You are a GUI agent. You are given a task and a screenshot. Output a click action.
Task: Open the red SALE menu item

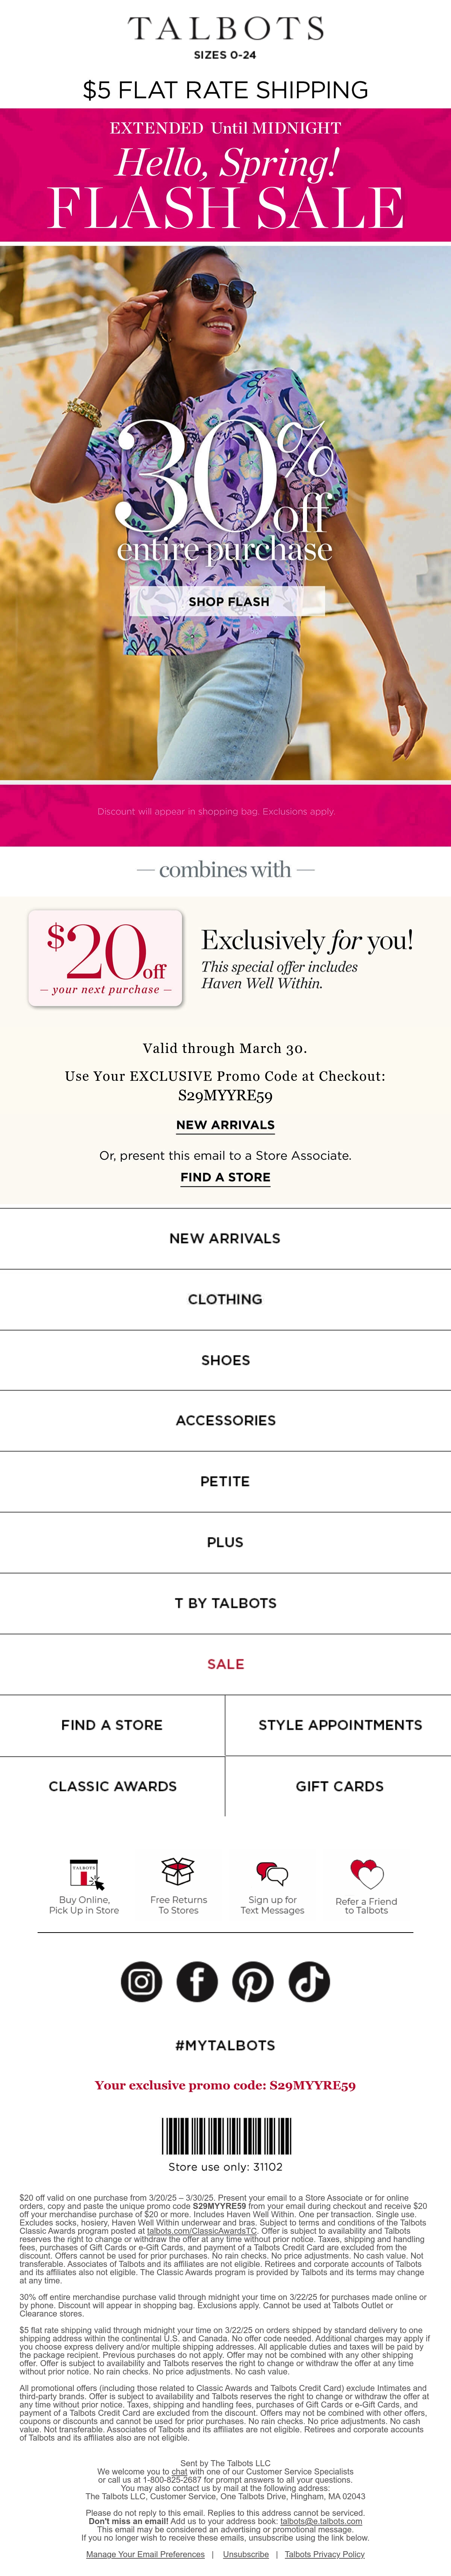225,1664
